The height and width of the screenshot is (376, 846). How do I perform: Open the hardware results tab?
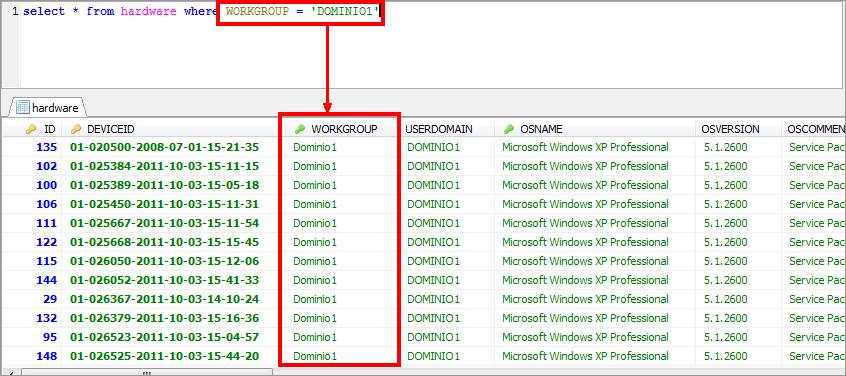(47, 107)
